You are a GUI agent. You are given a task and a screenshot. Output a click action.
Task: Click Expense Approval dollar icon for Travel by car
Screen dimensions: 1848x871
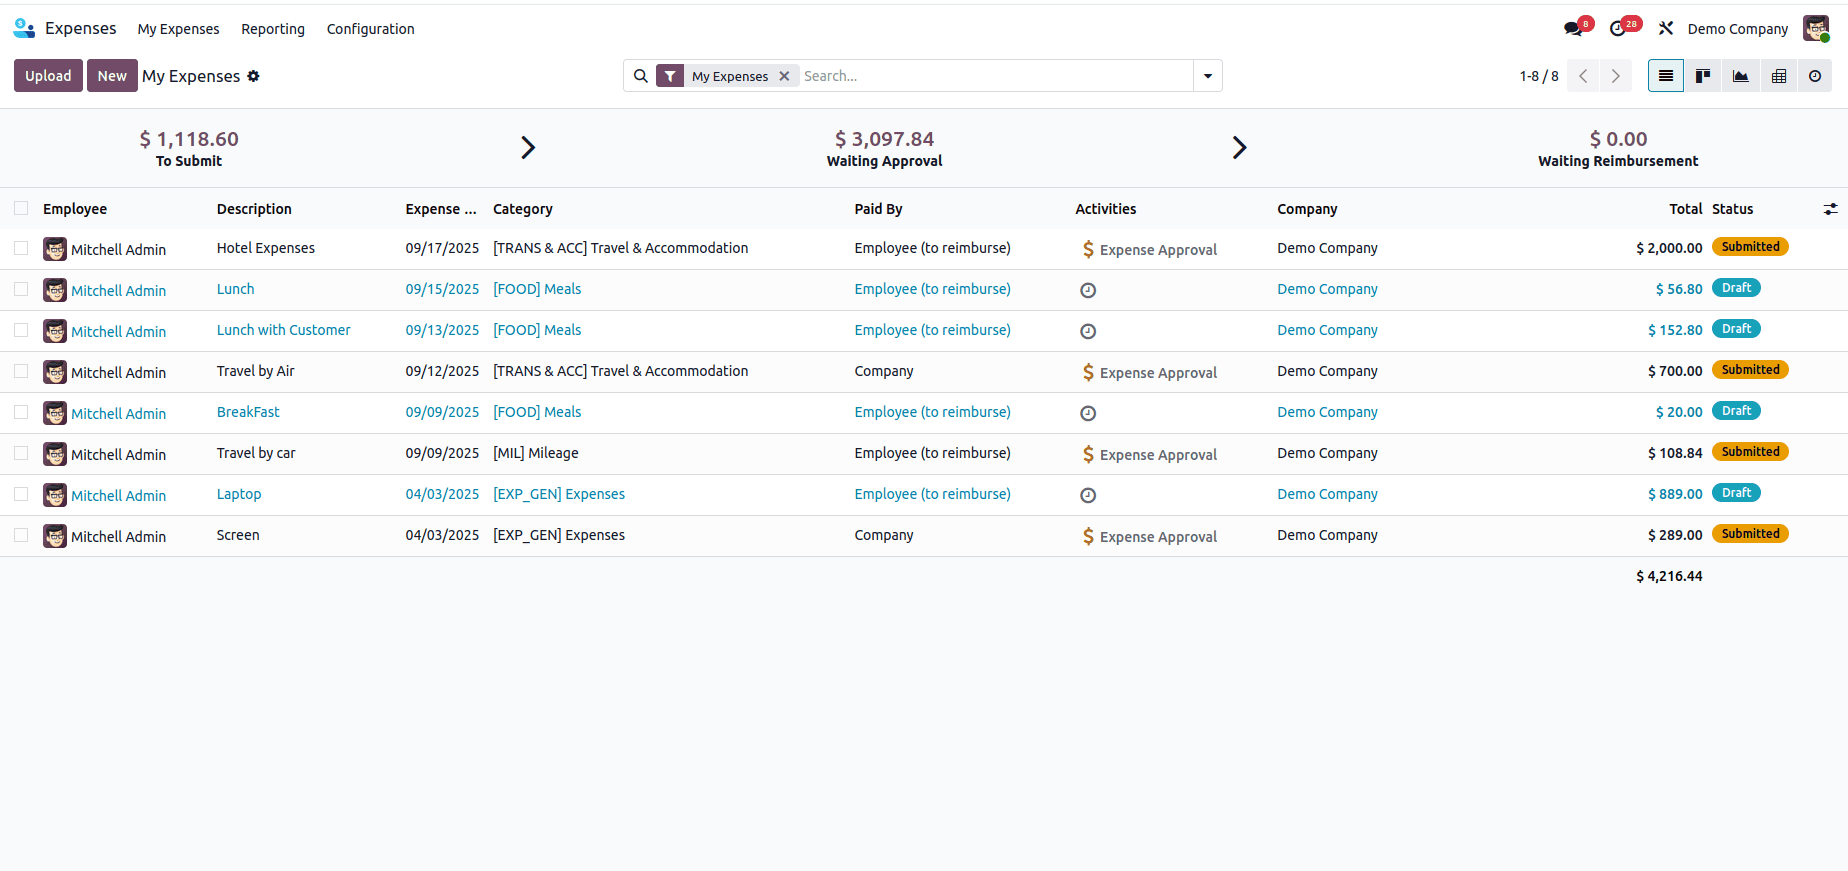coord(1088,454)
